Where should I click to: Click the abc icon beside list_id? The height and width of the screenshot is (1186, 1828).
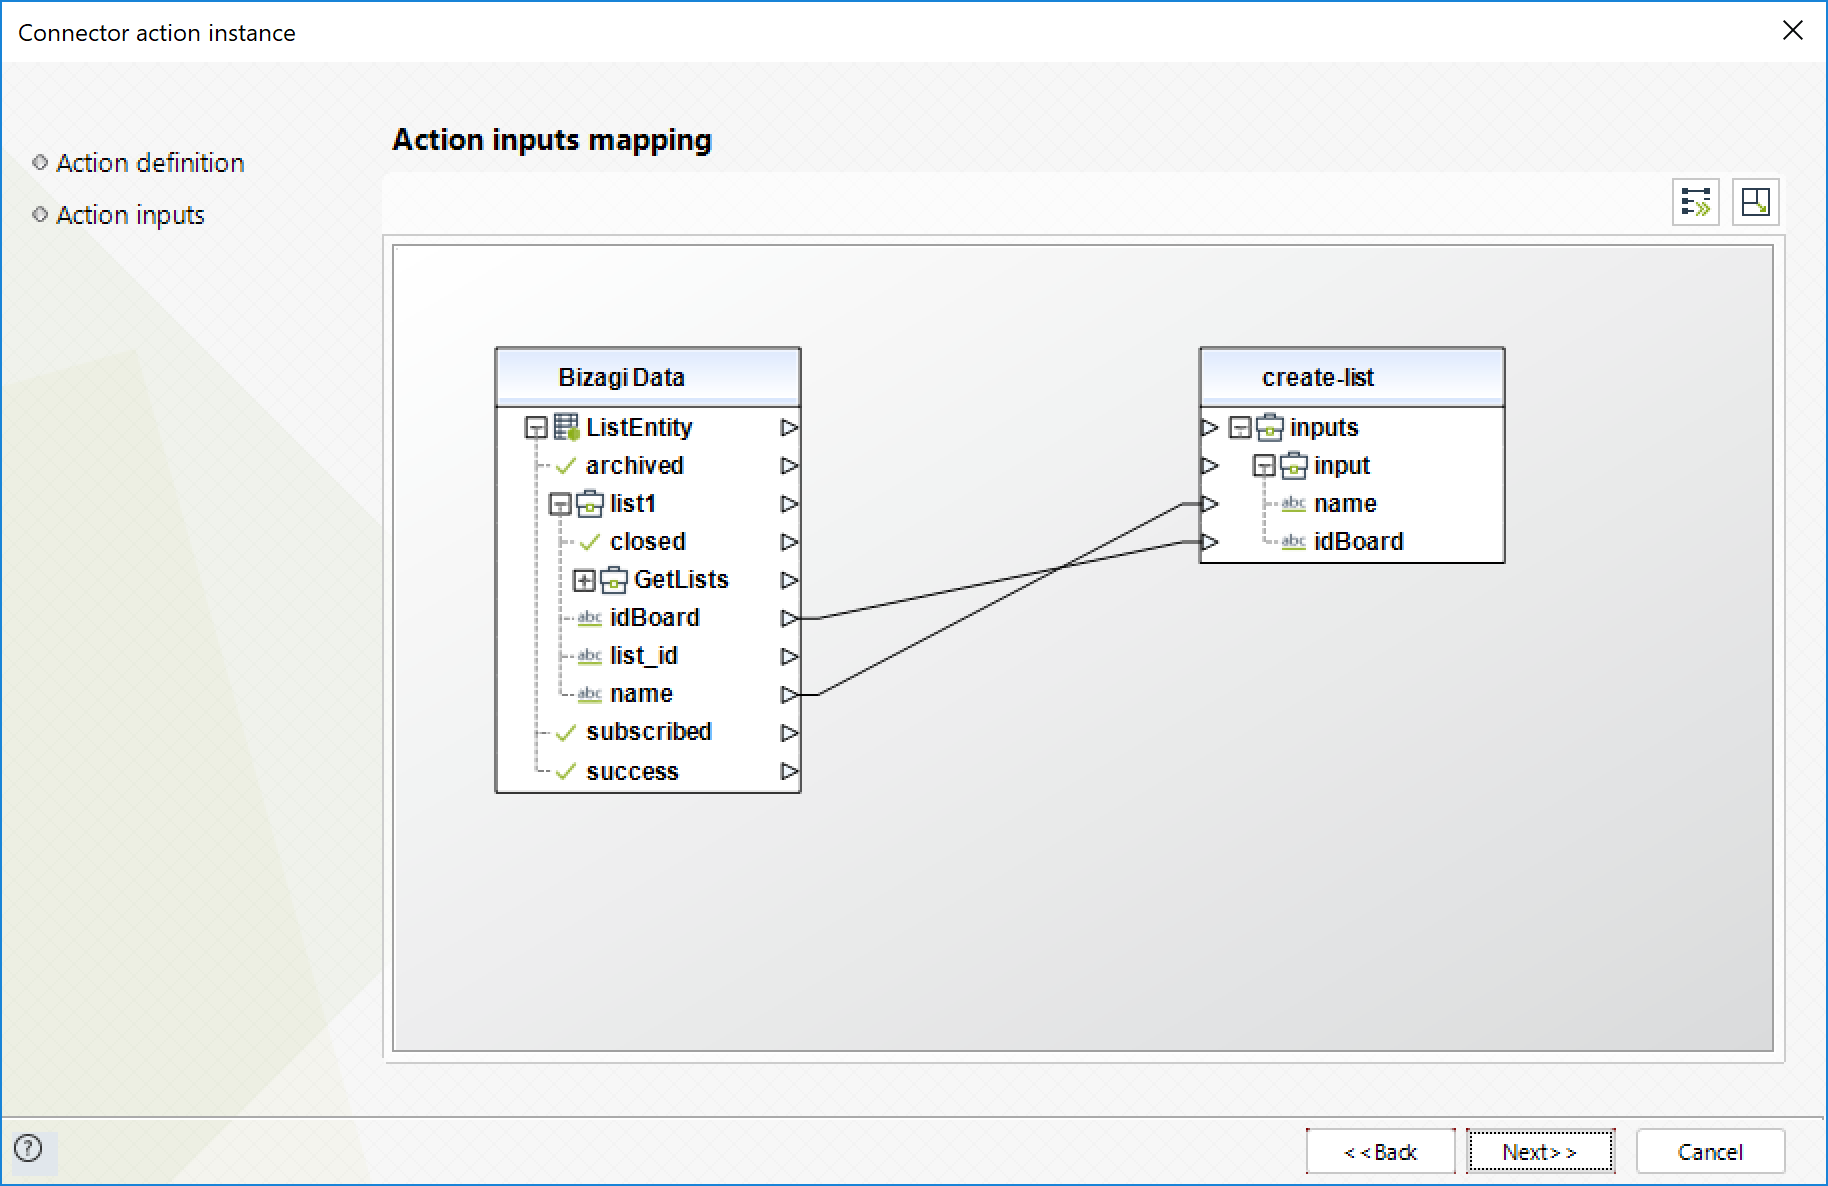[x=590, y=656]
